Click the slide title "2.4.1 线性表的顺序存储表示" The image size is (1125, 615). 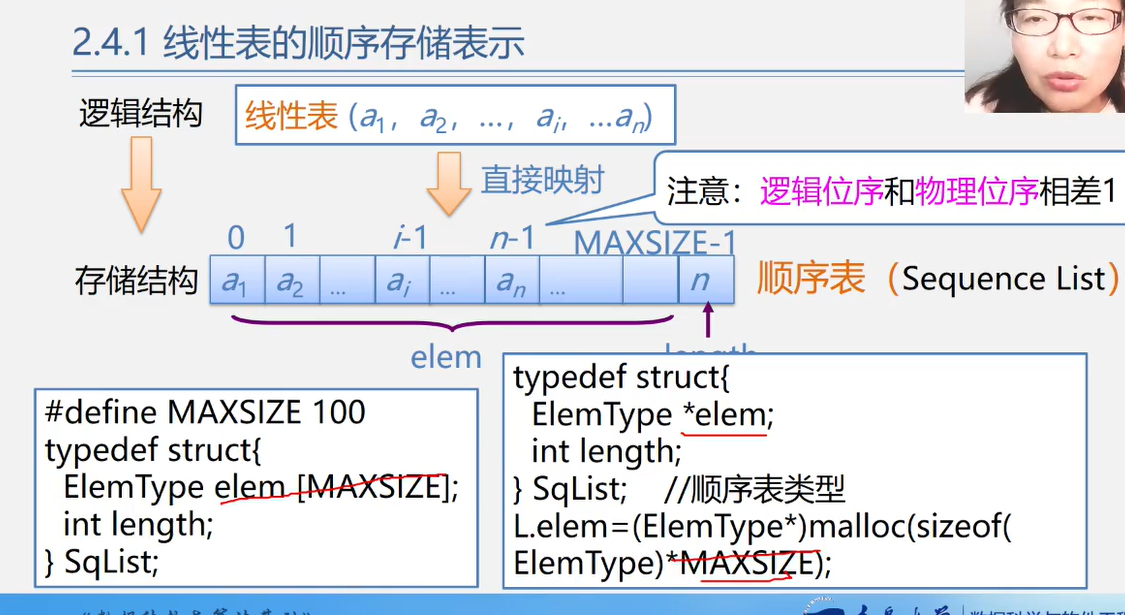point(298,42)
